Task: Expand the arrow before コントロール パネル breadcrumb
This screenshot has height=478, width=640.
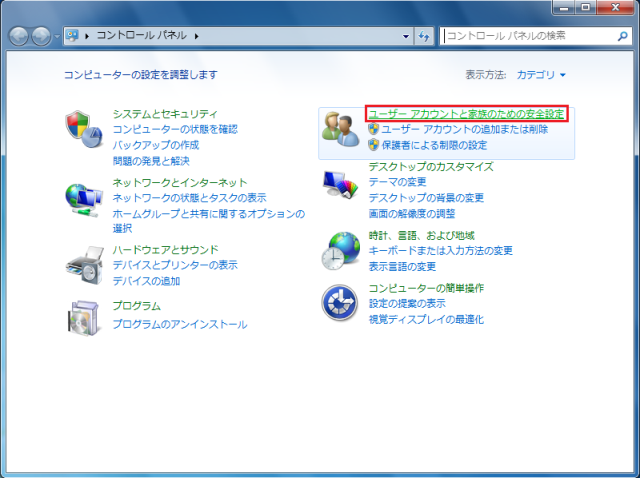Action: (87, 36)
